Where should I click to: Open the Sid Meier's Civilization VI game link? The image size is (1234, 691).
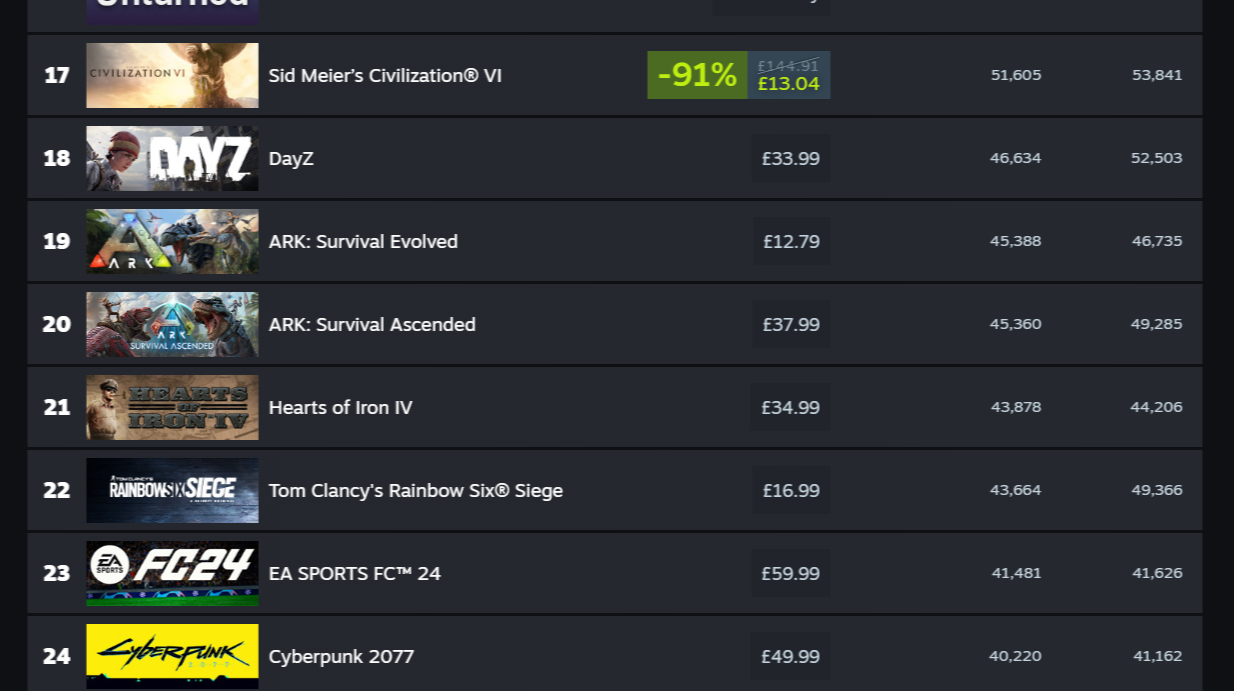click(x=385, y=75)
